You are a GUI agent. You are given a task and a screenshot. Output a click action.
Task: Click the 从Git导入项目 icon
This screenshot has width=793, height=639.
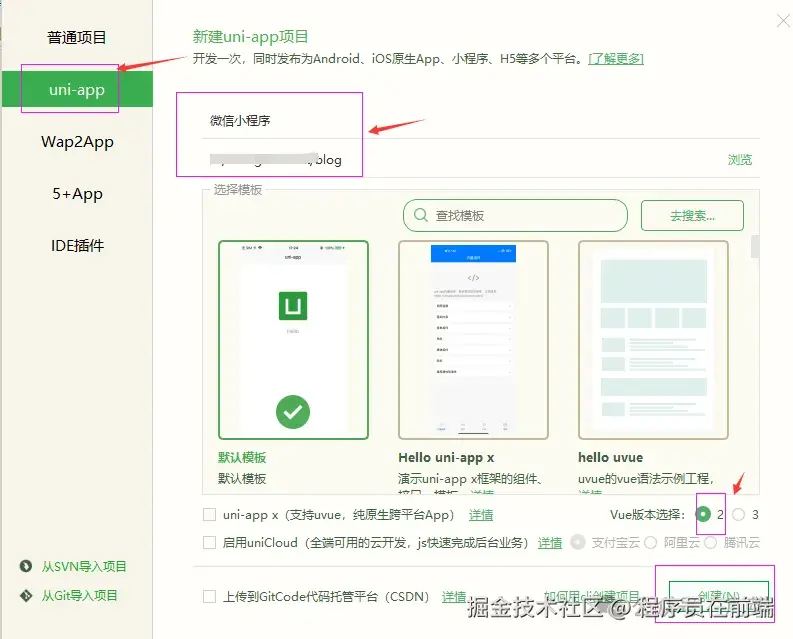click(x=26, y=595)
